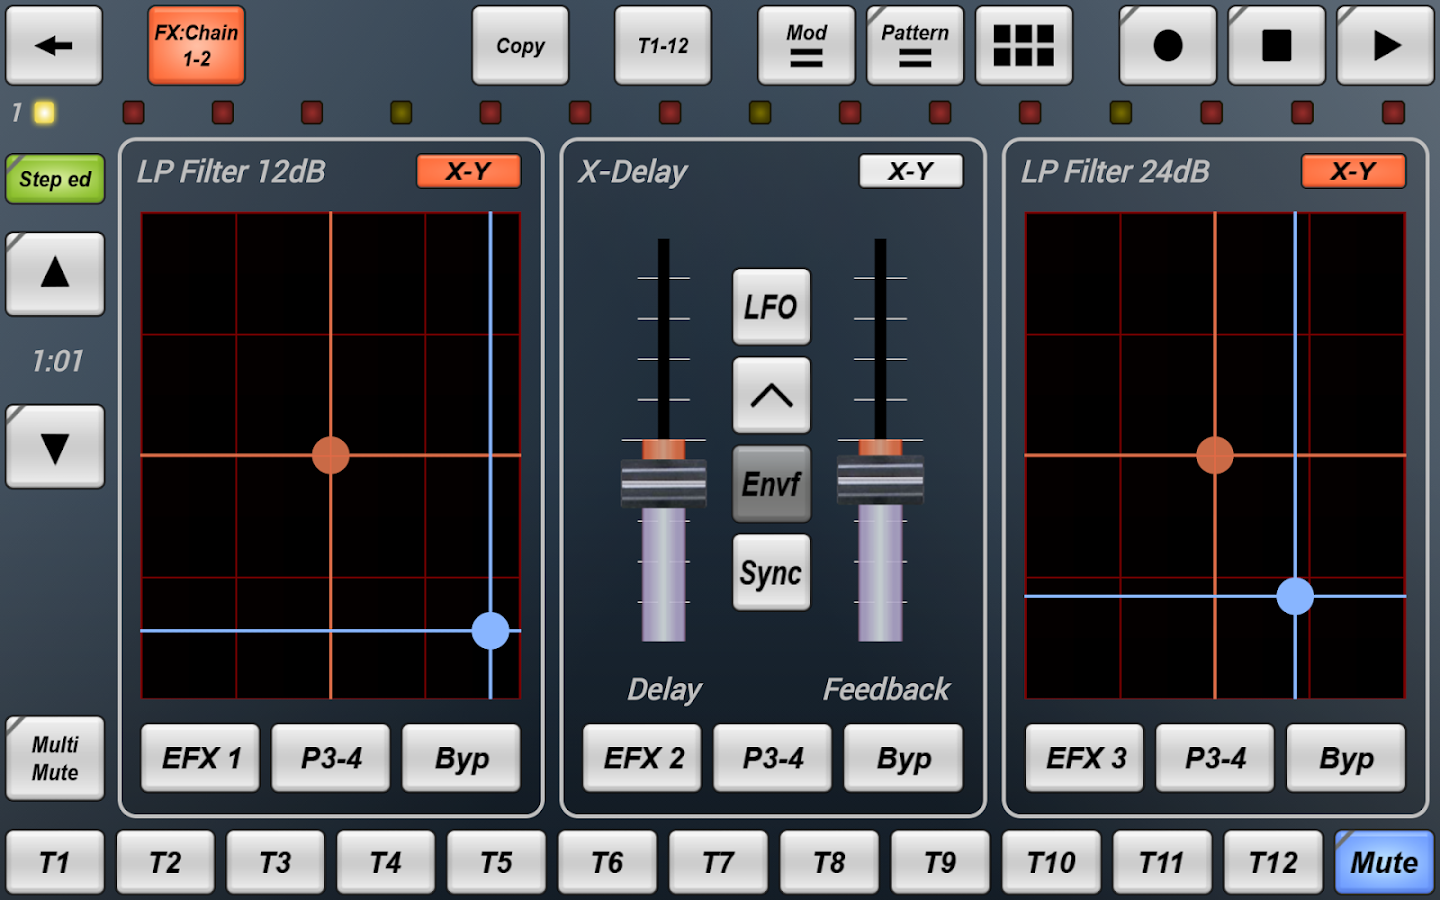The image size is (1440, 900).
Task: Toggle X-Y mode on the X-Delay effect
Action: pyautogui.click(x=910, y=171)
